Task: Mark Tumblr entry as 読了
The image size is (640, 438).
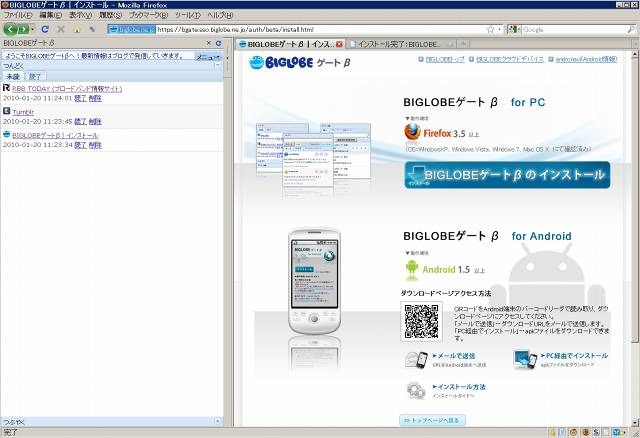Action: [x=80, y=122]
